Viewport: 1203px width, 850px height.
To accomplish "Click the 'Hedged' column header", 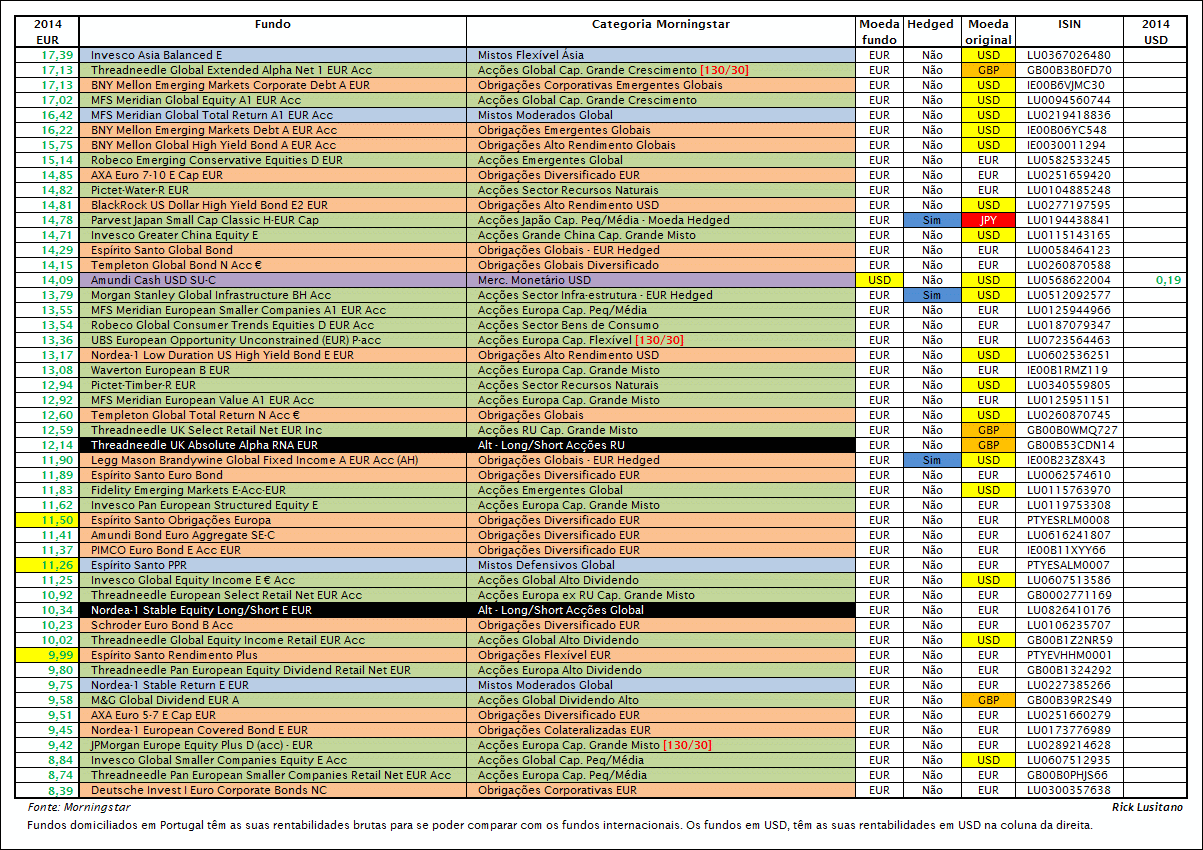I will click(x=931, y=31).
